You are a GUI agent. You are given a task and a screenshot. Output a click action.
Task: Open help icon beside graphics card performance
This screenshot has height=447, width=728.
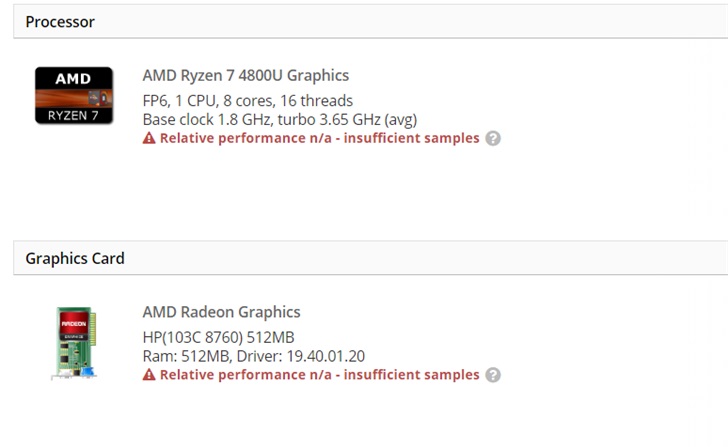493,375
